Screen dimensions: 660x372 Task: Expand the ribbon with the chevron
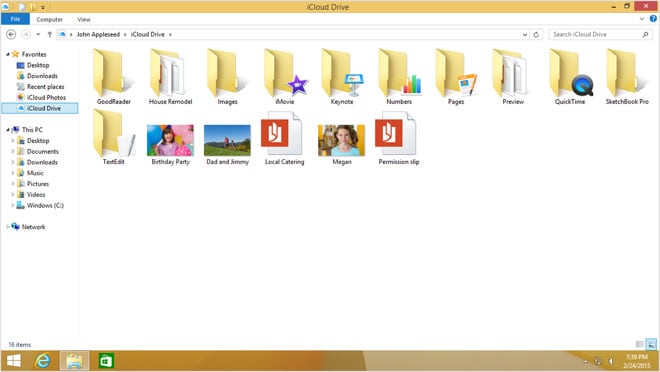click(x=642, y=19)
